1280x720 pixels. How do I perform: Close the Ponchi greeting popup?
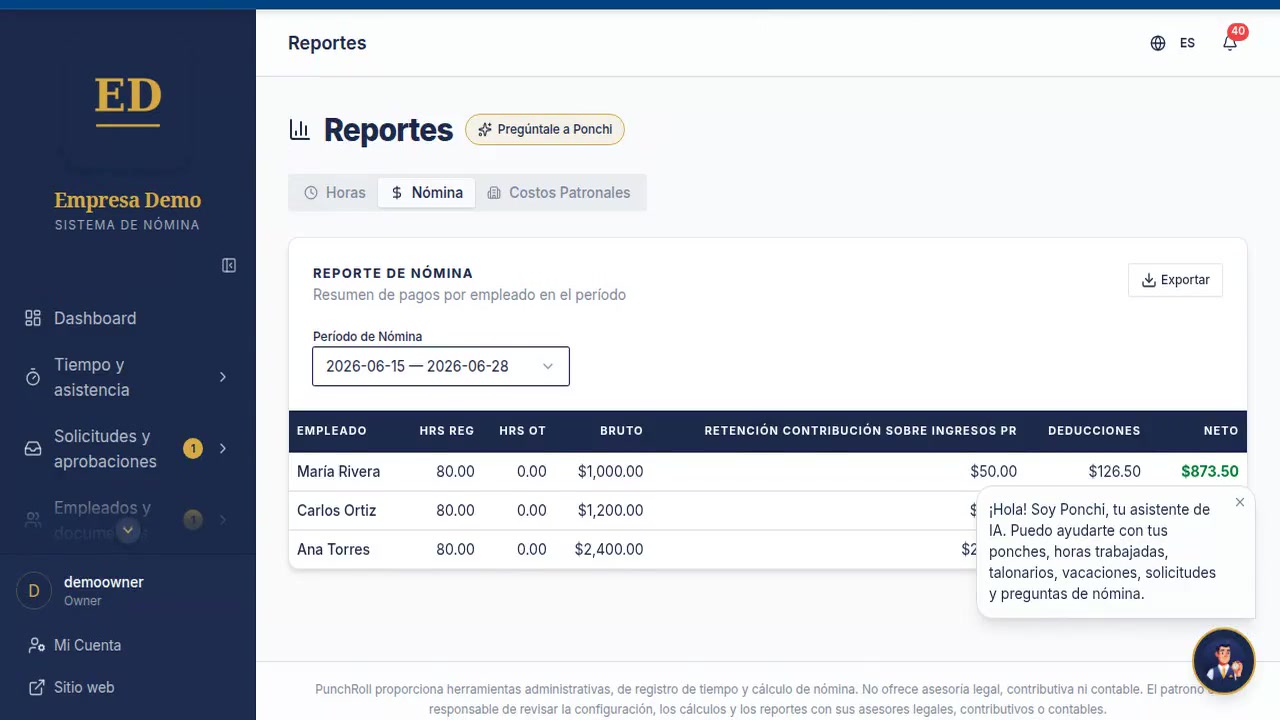coord(1240,502)
